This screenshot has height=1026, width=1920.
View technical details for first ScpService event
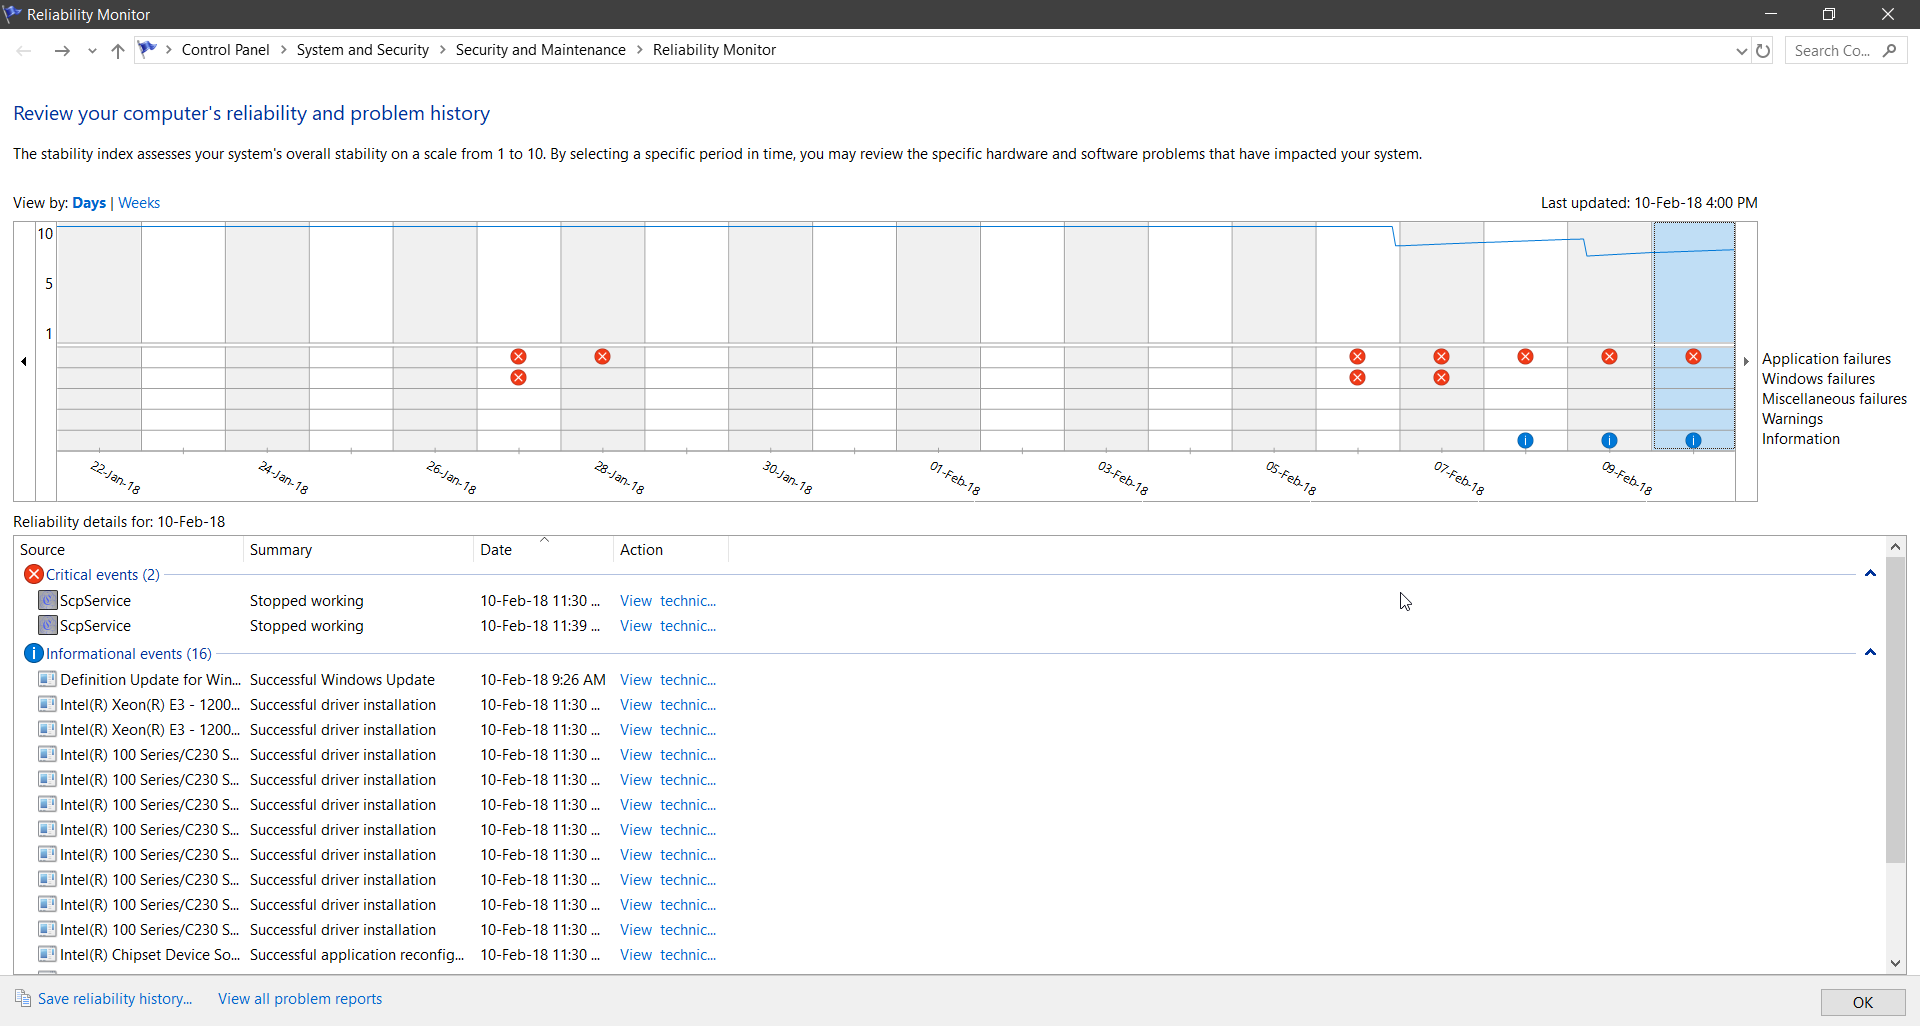point(668,601)
